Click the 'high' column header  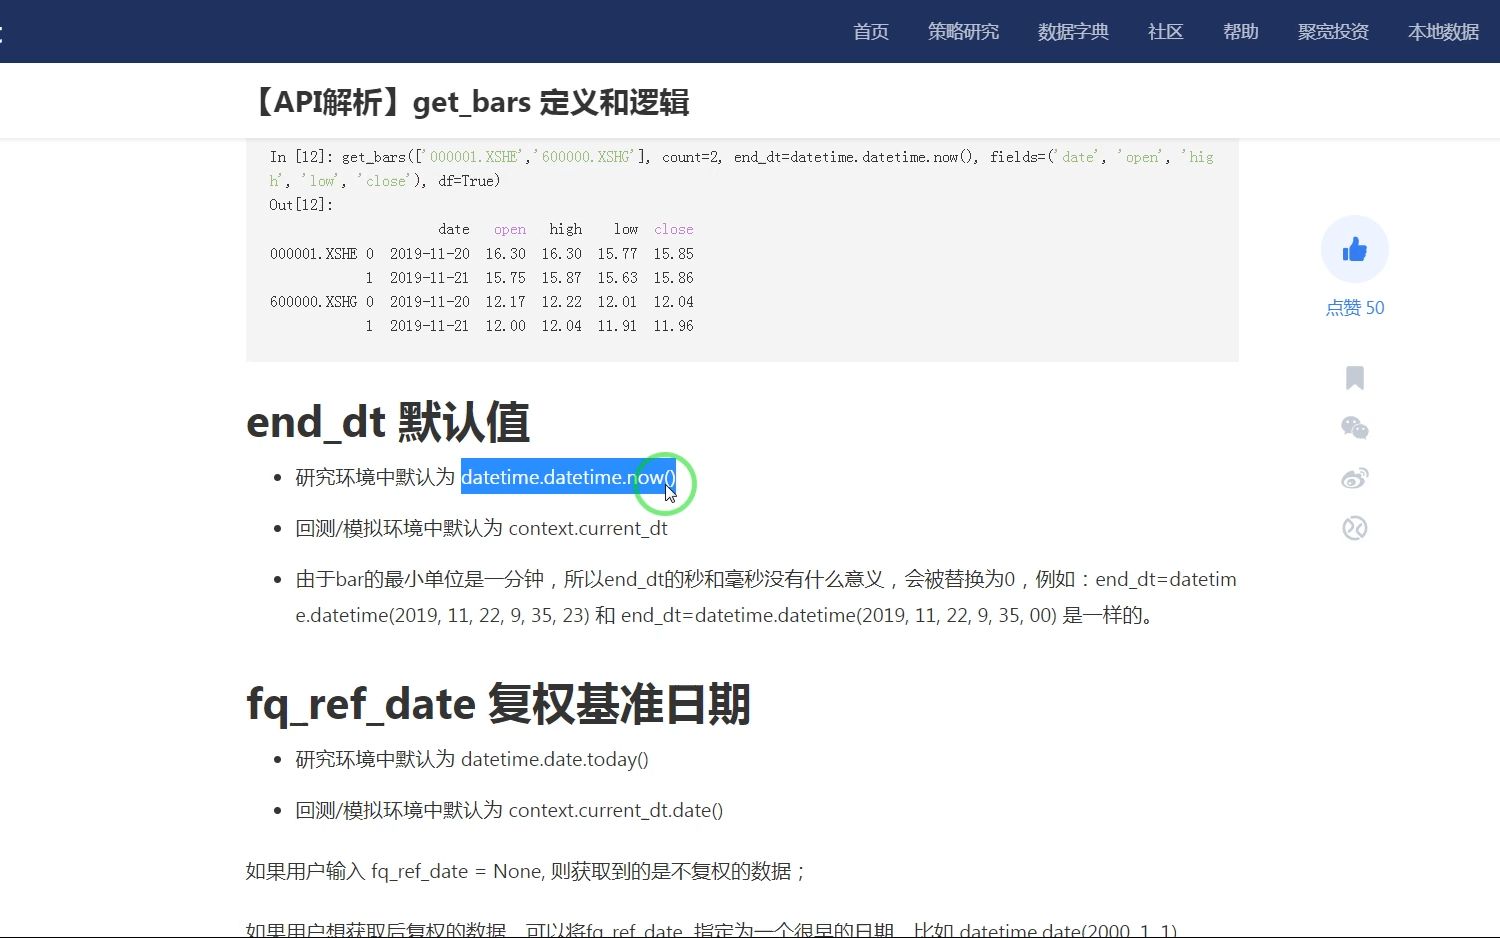(565, 229)
